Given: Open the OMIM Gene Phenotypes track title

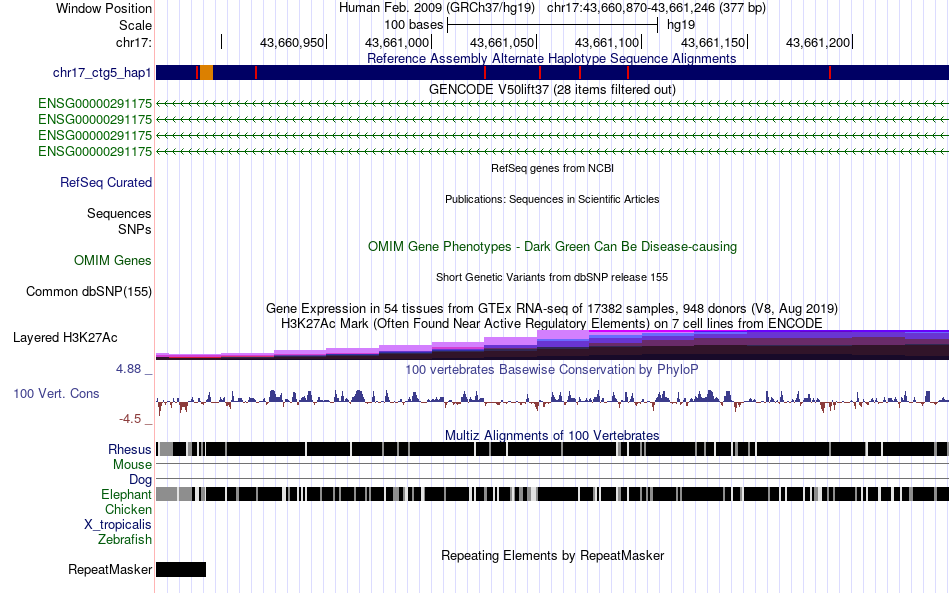Looking at the screenshot, I should tap(552, 247).
